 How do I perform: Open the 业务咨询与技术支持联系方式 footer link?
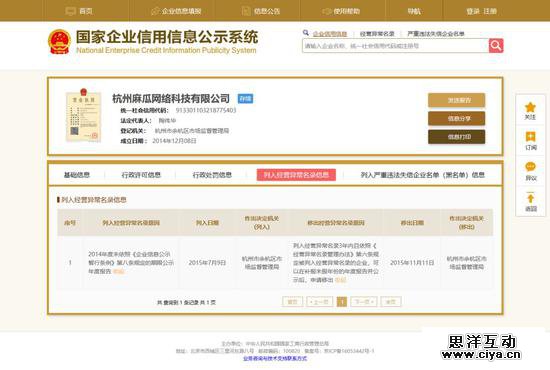pos(275,358)
